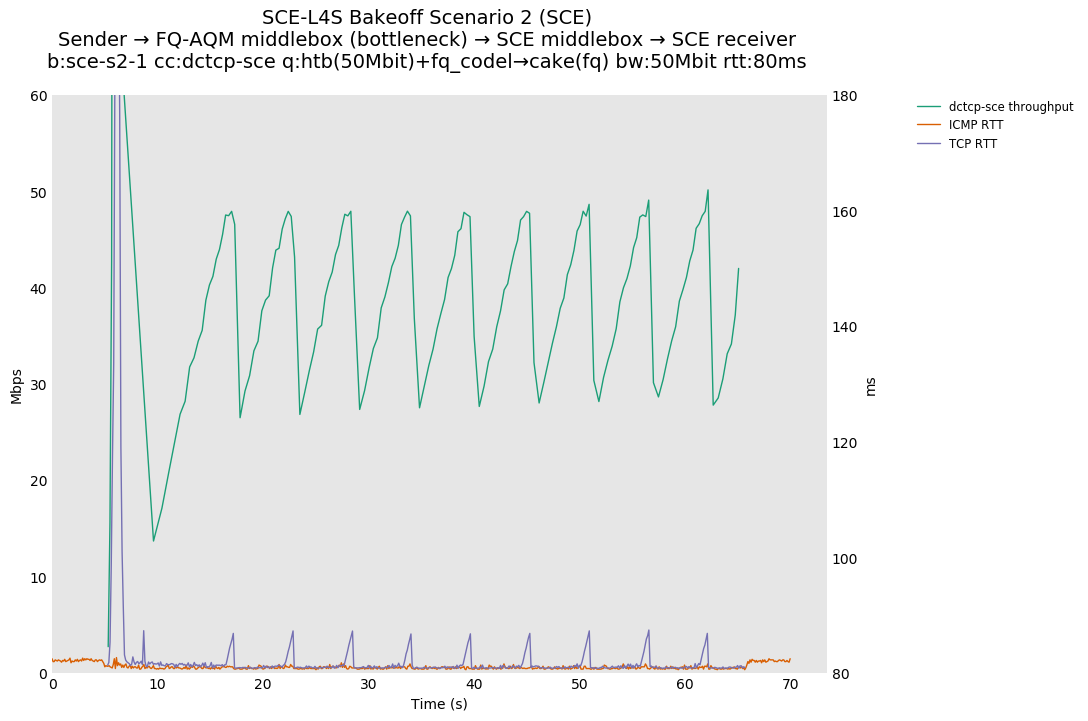Click the orange ICMP RTT legend swatch
Image resolution: width=1088 pixels, height=721 pixels.
point(929,125)
